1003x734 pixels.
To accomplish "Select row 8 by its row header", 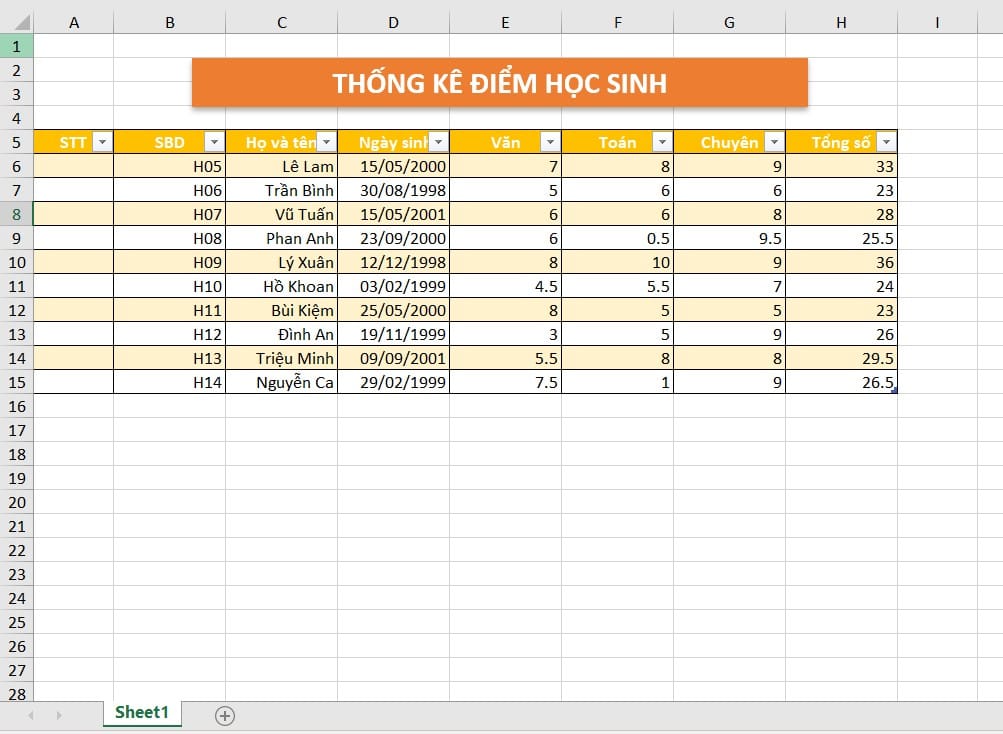I will 16,214.
